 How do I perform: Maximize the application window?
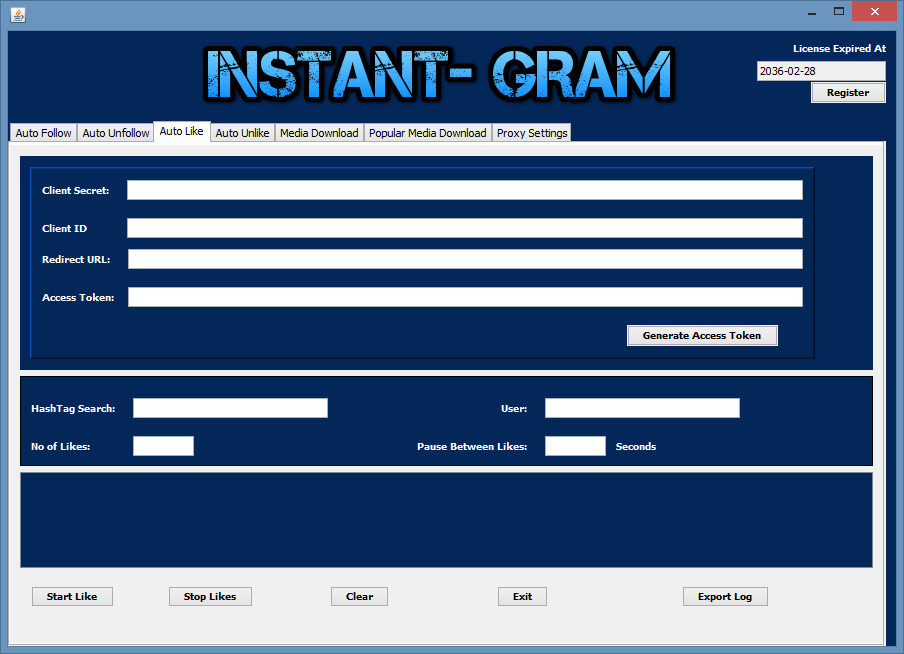(839, 12)
